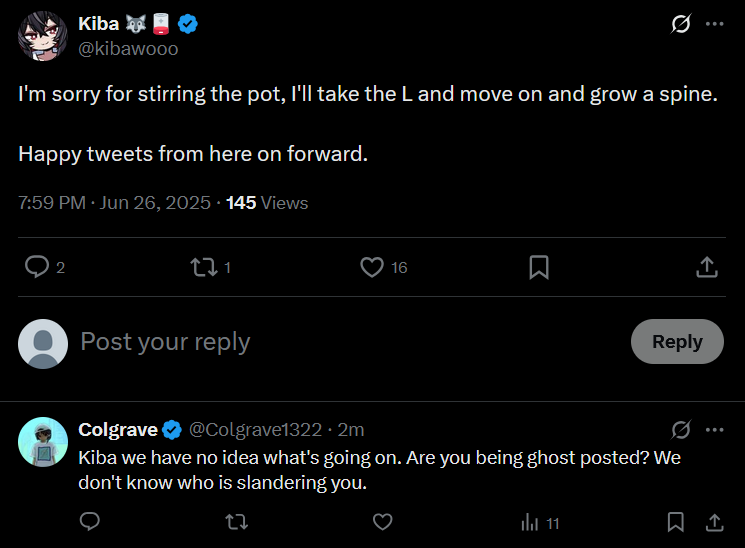Click Kiba's profile avatar

[x=43, y=36]
